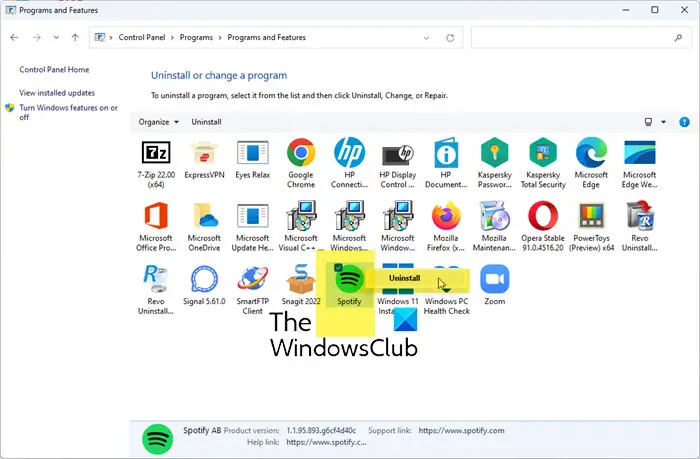Select the Spotify program icon
The height and width of the screenshot is (459, 700).
349,280
